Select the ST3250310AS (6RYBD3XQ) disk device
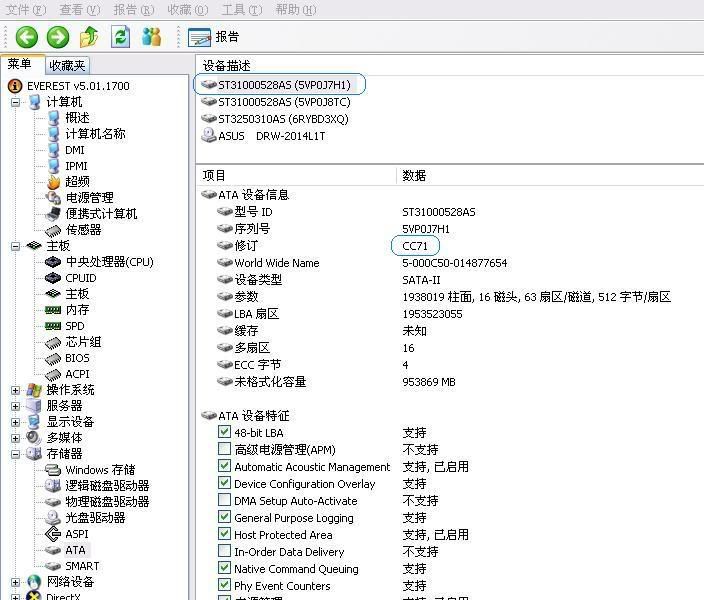This screenshot has height=600, width=704. (x=282, y=119)
